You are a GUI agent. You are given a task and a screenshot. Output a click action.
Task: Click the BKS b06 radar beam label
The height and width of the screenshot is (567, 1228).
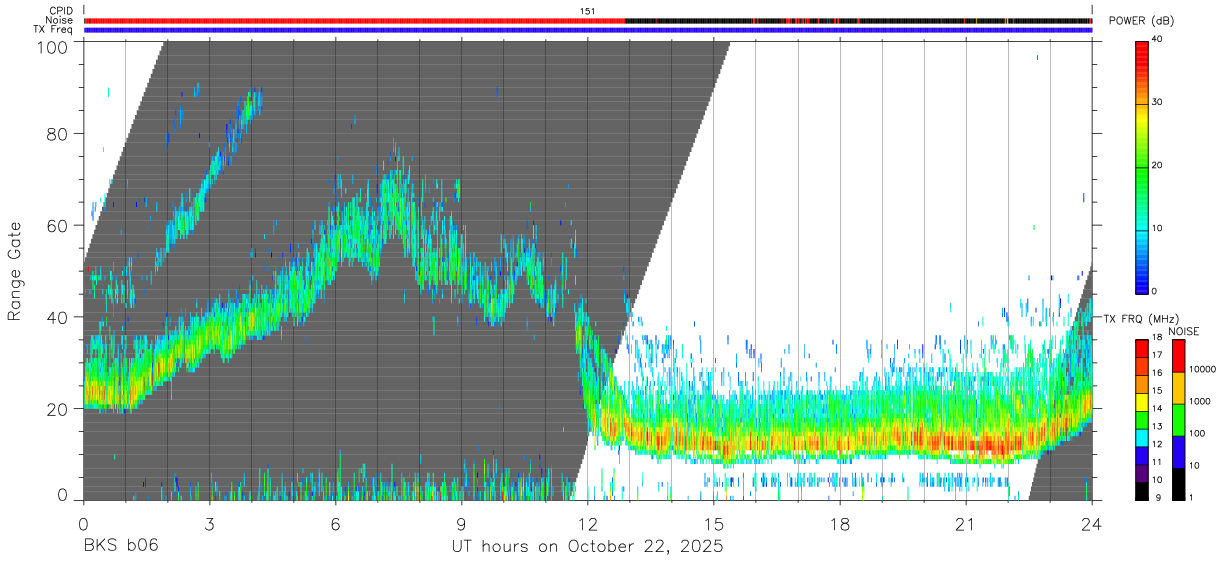(121, 546)
